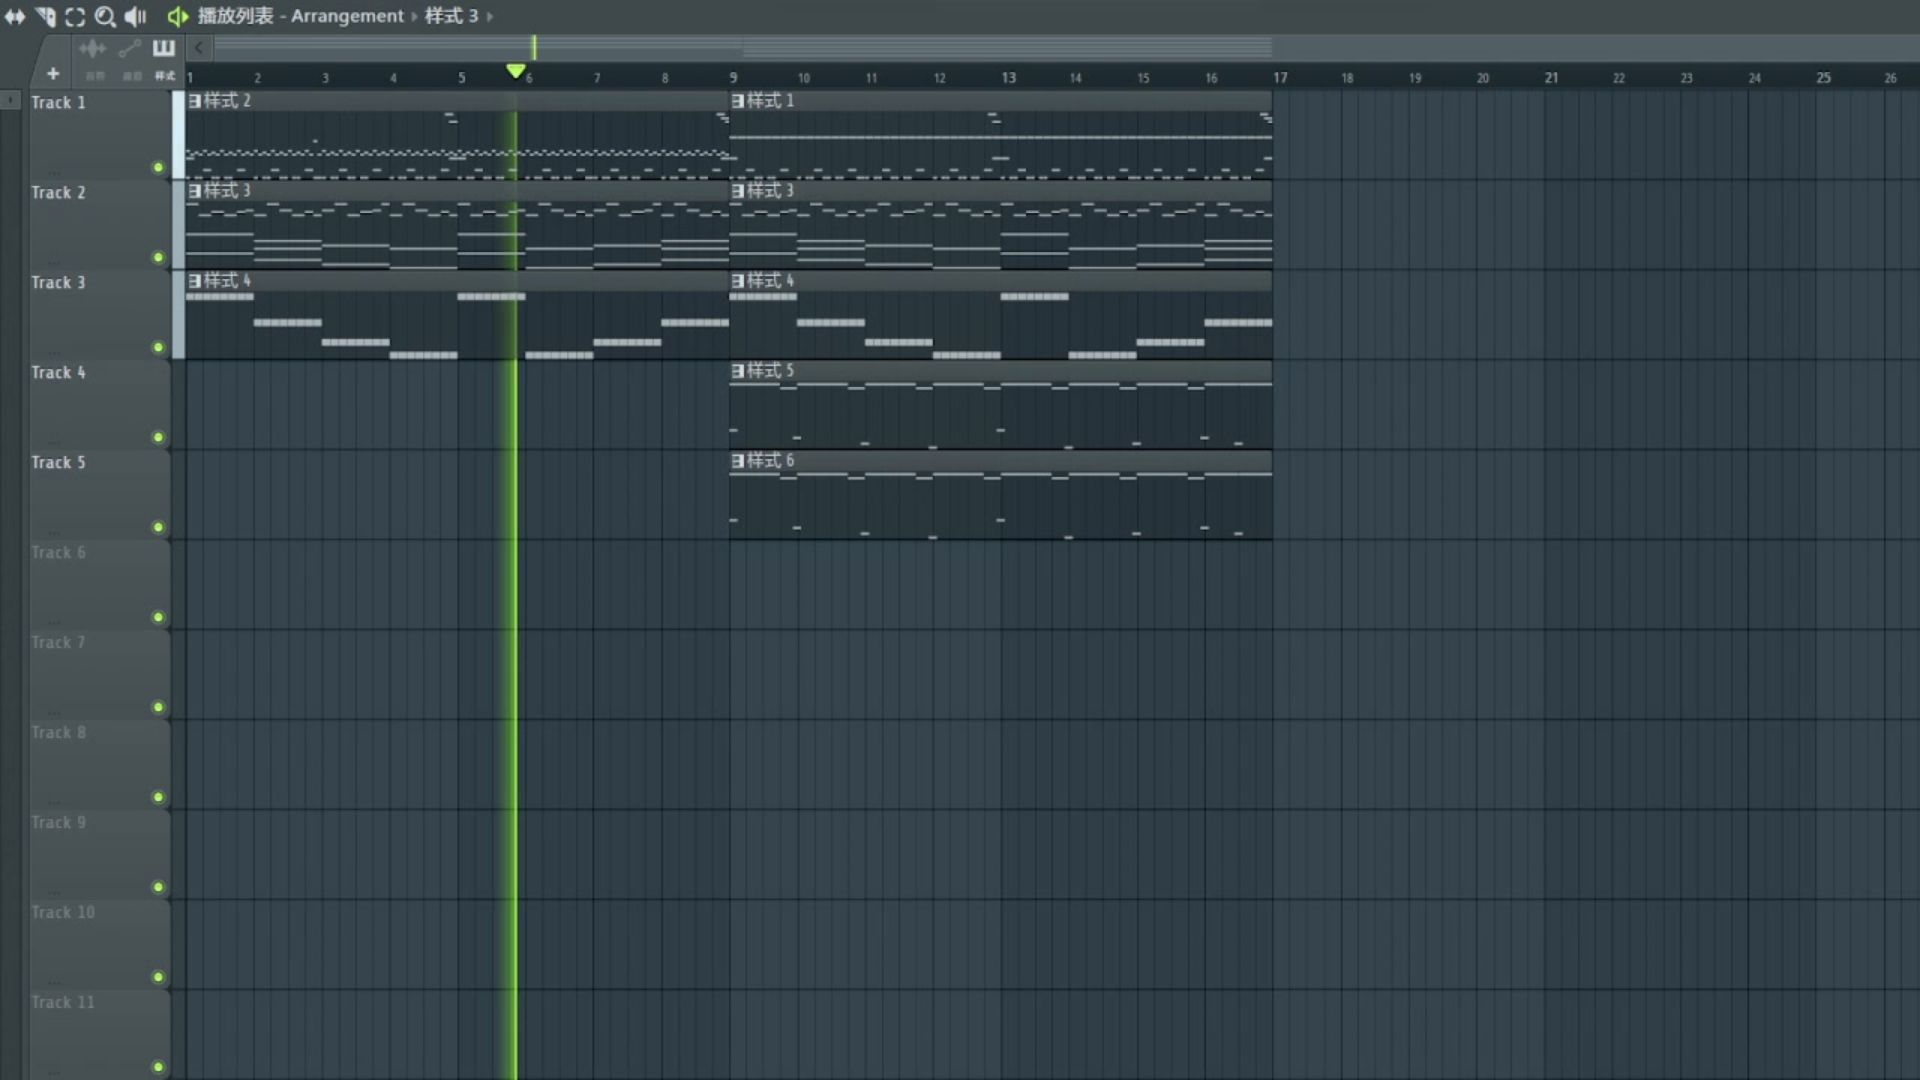Click the green playhead marker triangle

(516, 71)
